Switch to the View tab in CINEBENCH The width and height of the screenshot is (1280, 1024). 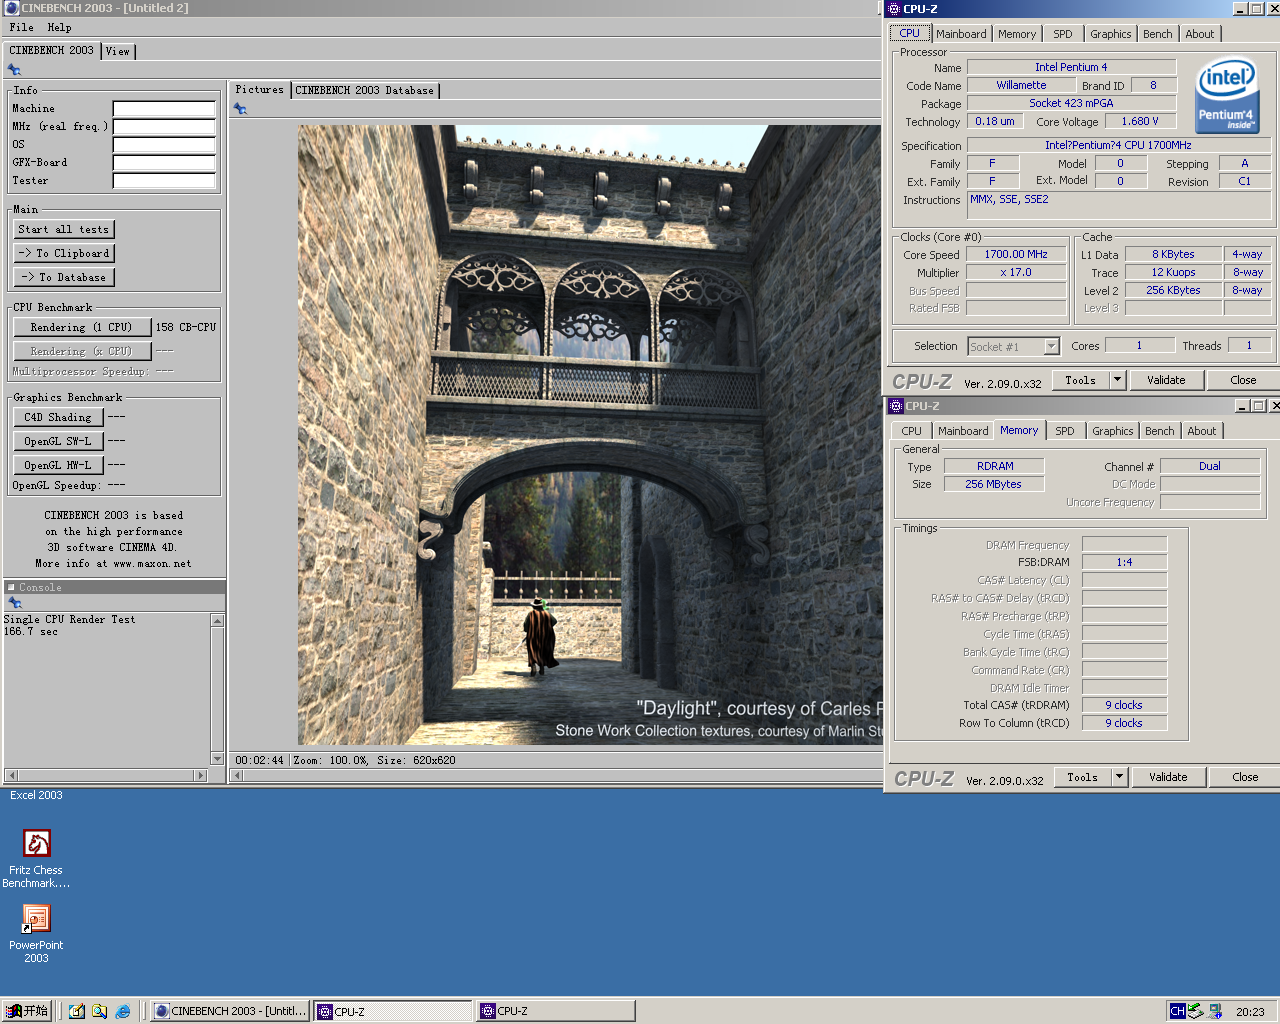pos(118,51)
